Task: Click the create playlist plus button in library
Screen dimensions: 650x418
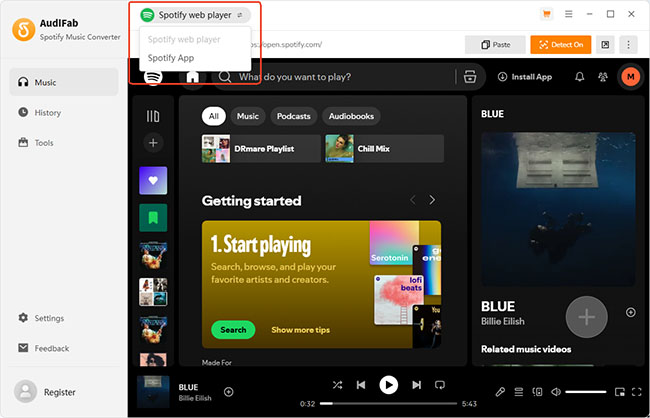Action: pyautogui.click(x=153, y=143)
